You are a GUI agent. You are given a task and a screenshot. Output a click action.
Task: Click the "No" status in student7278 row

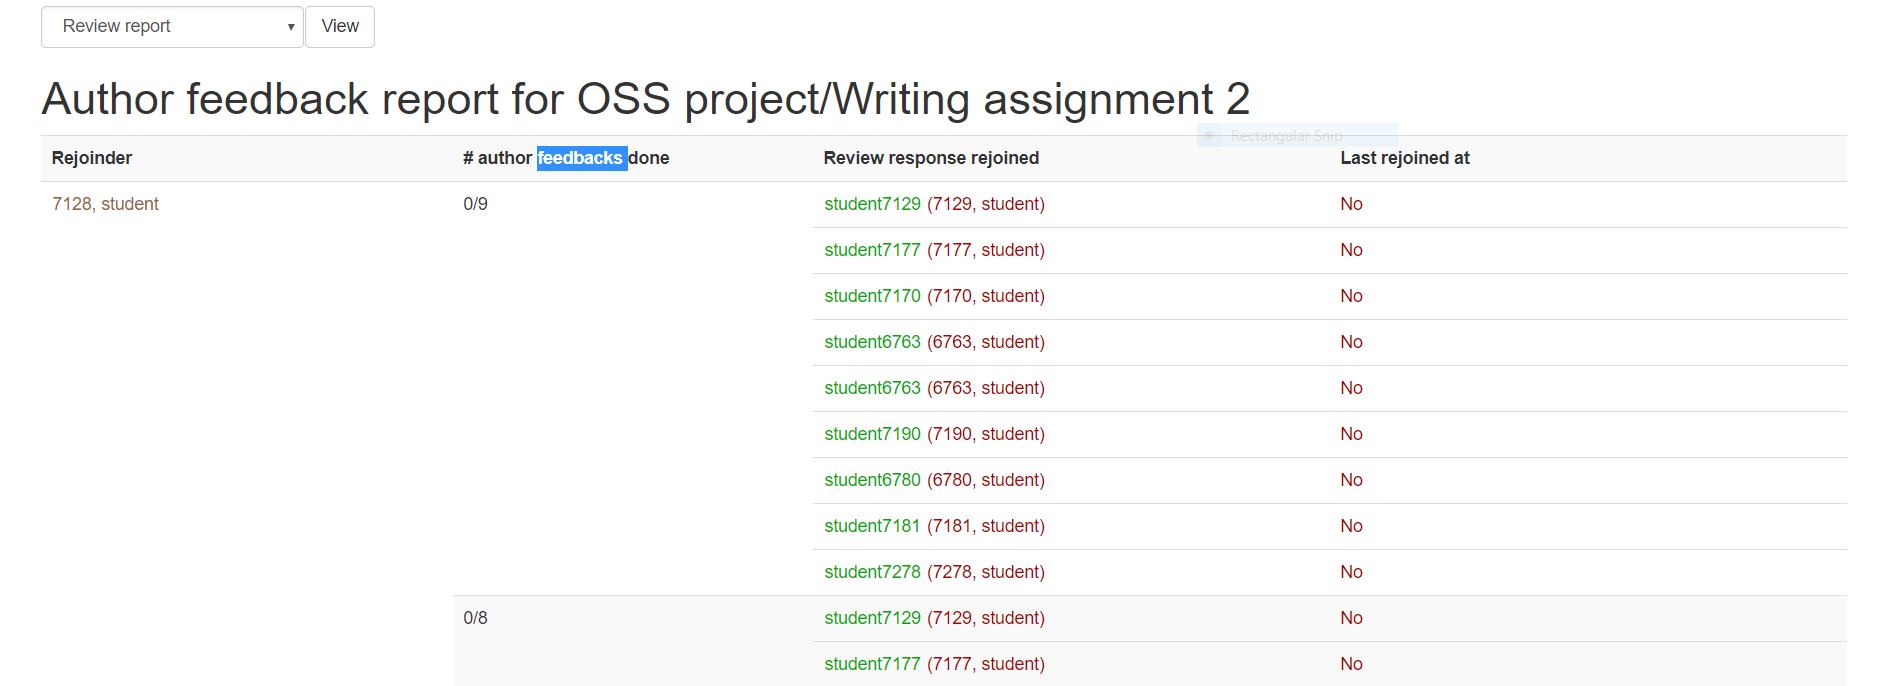pyautogui.click(x=1351, y=572)
